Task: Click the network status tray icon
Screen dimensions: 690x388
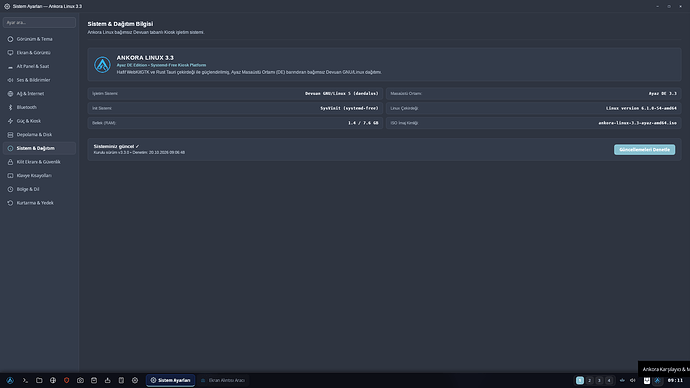Action: (622, 381)
